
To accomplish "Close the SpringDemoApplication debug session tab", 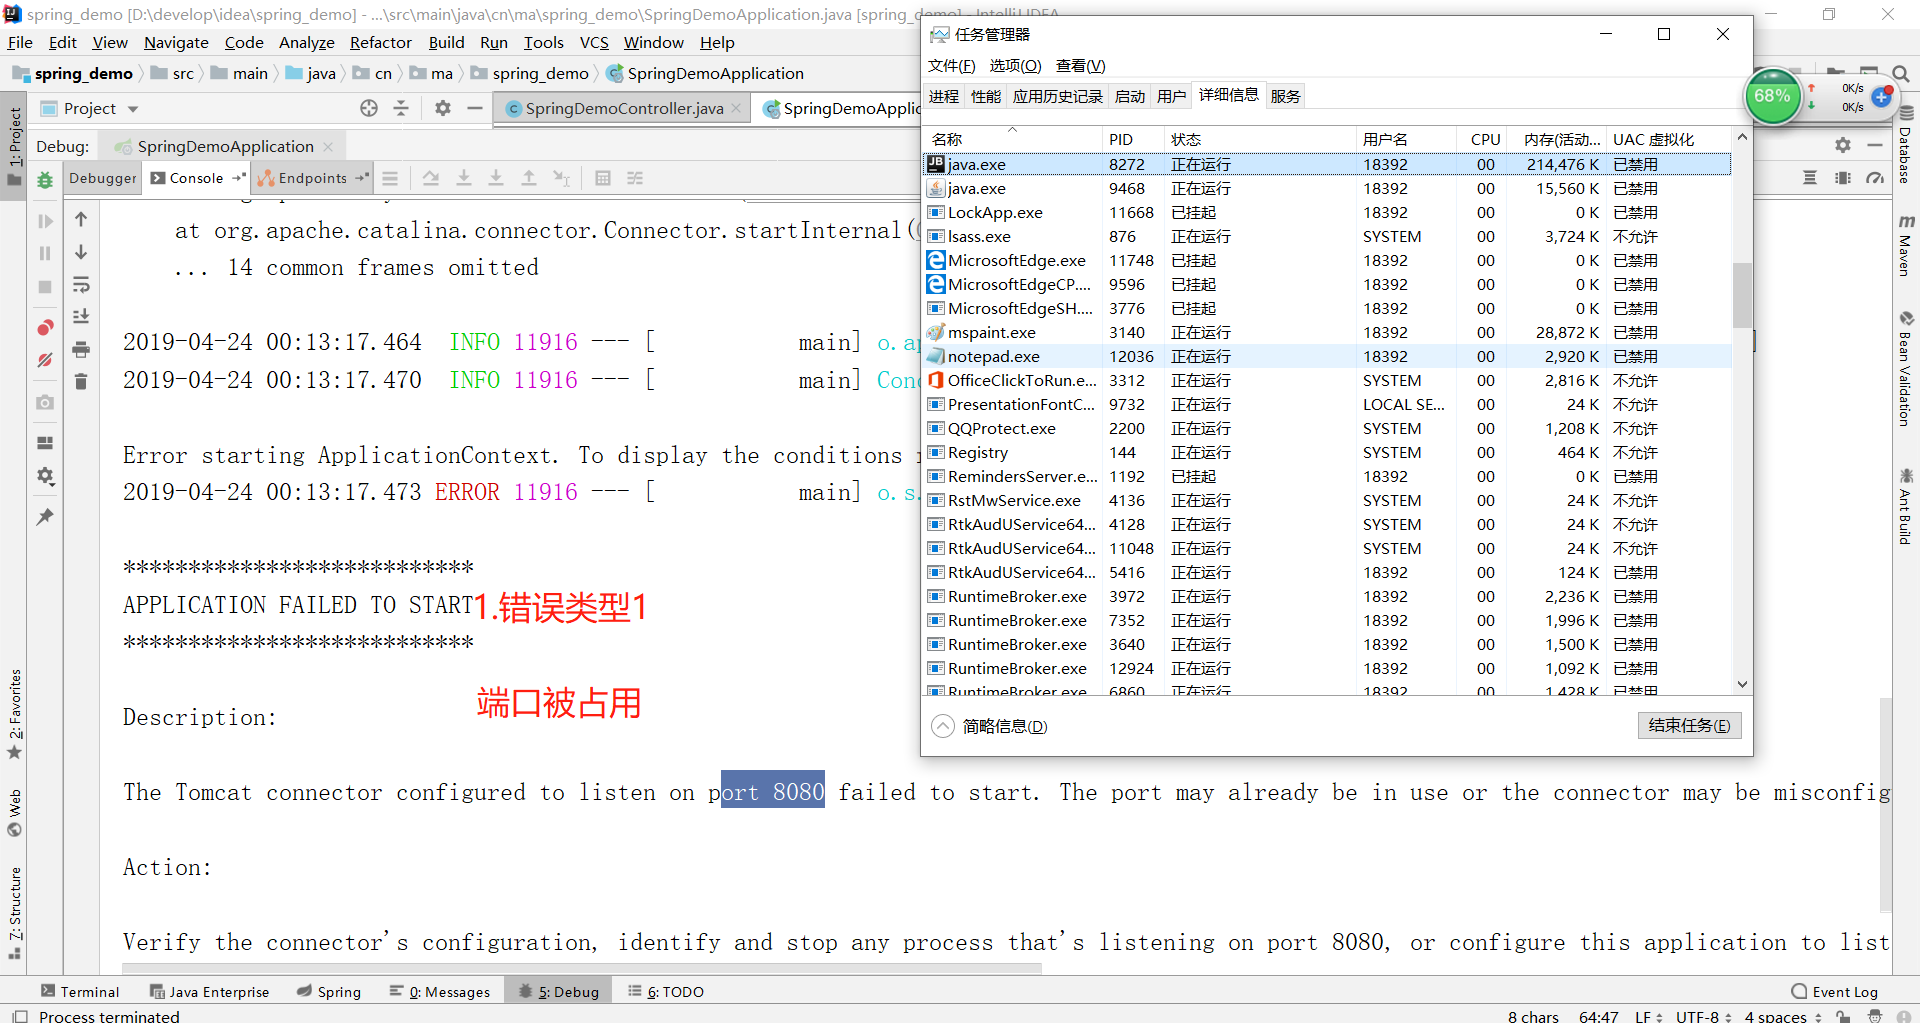I will pos(328,146).
